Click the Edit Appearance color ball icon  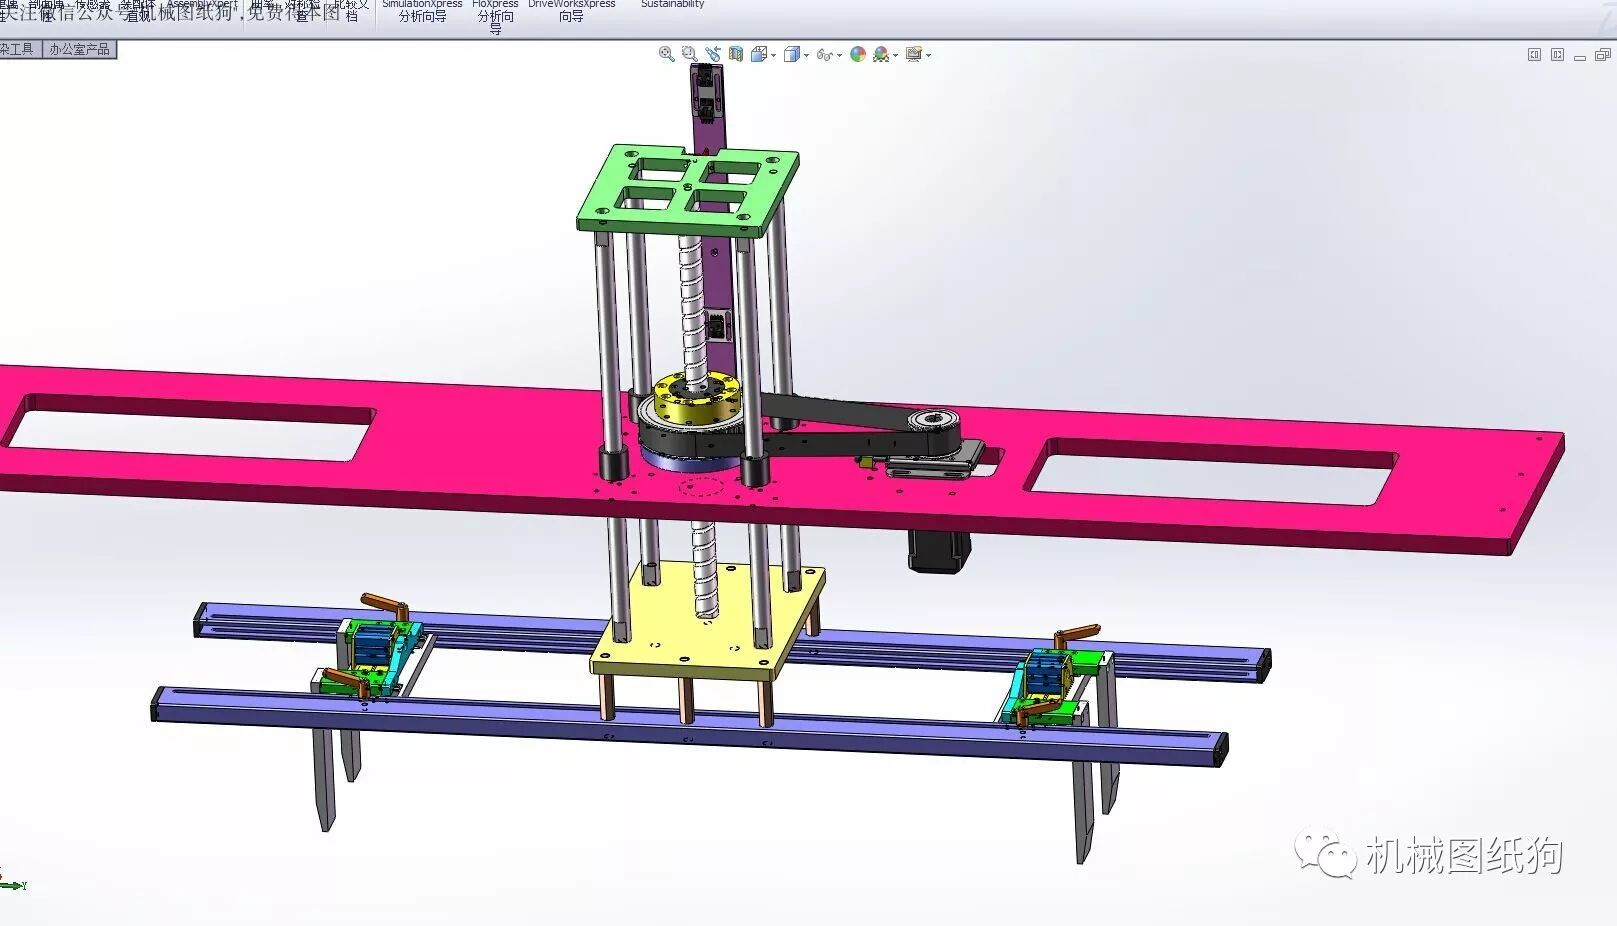pos(858,55)
